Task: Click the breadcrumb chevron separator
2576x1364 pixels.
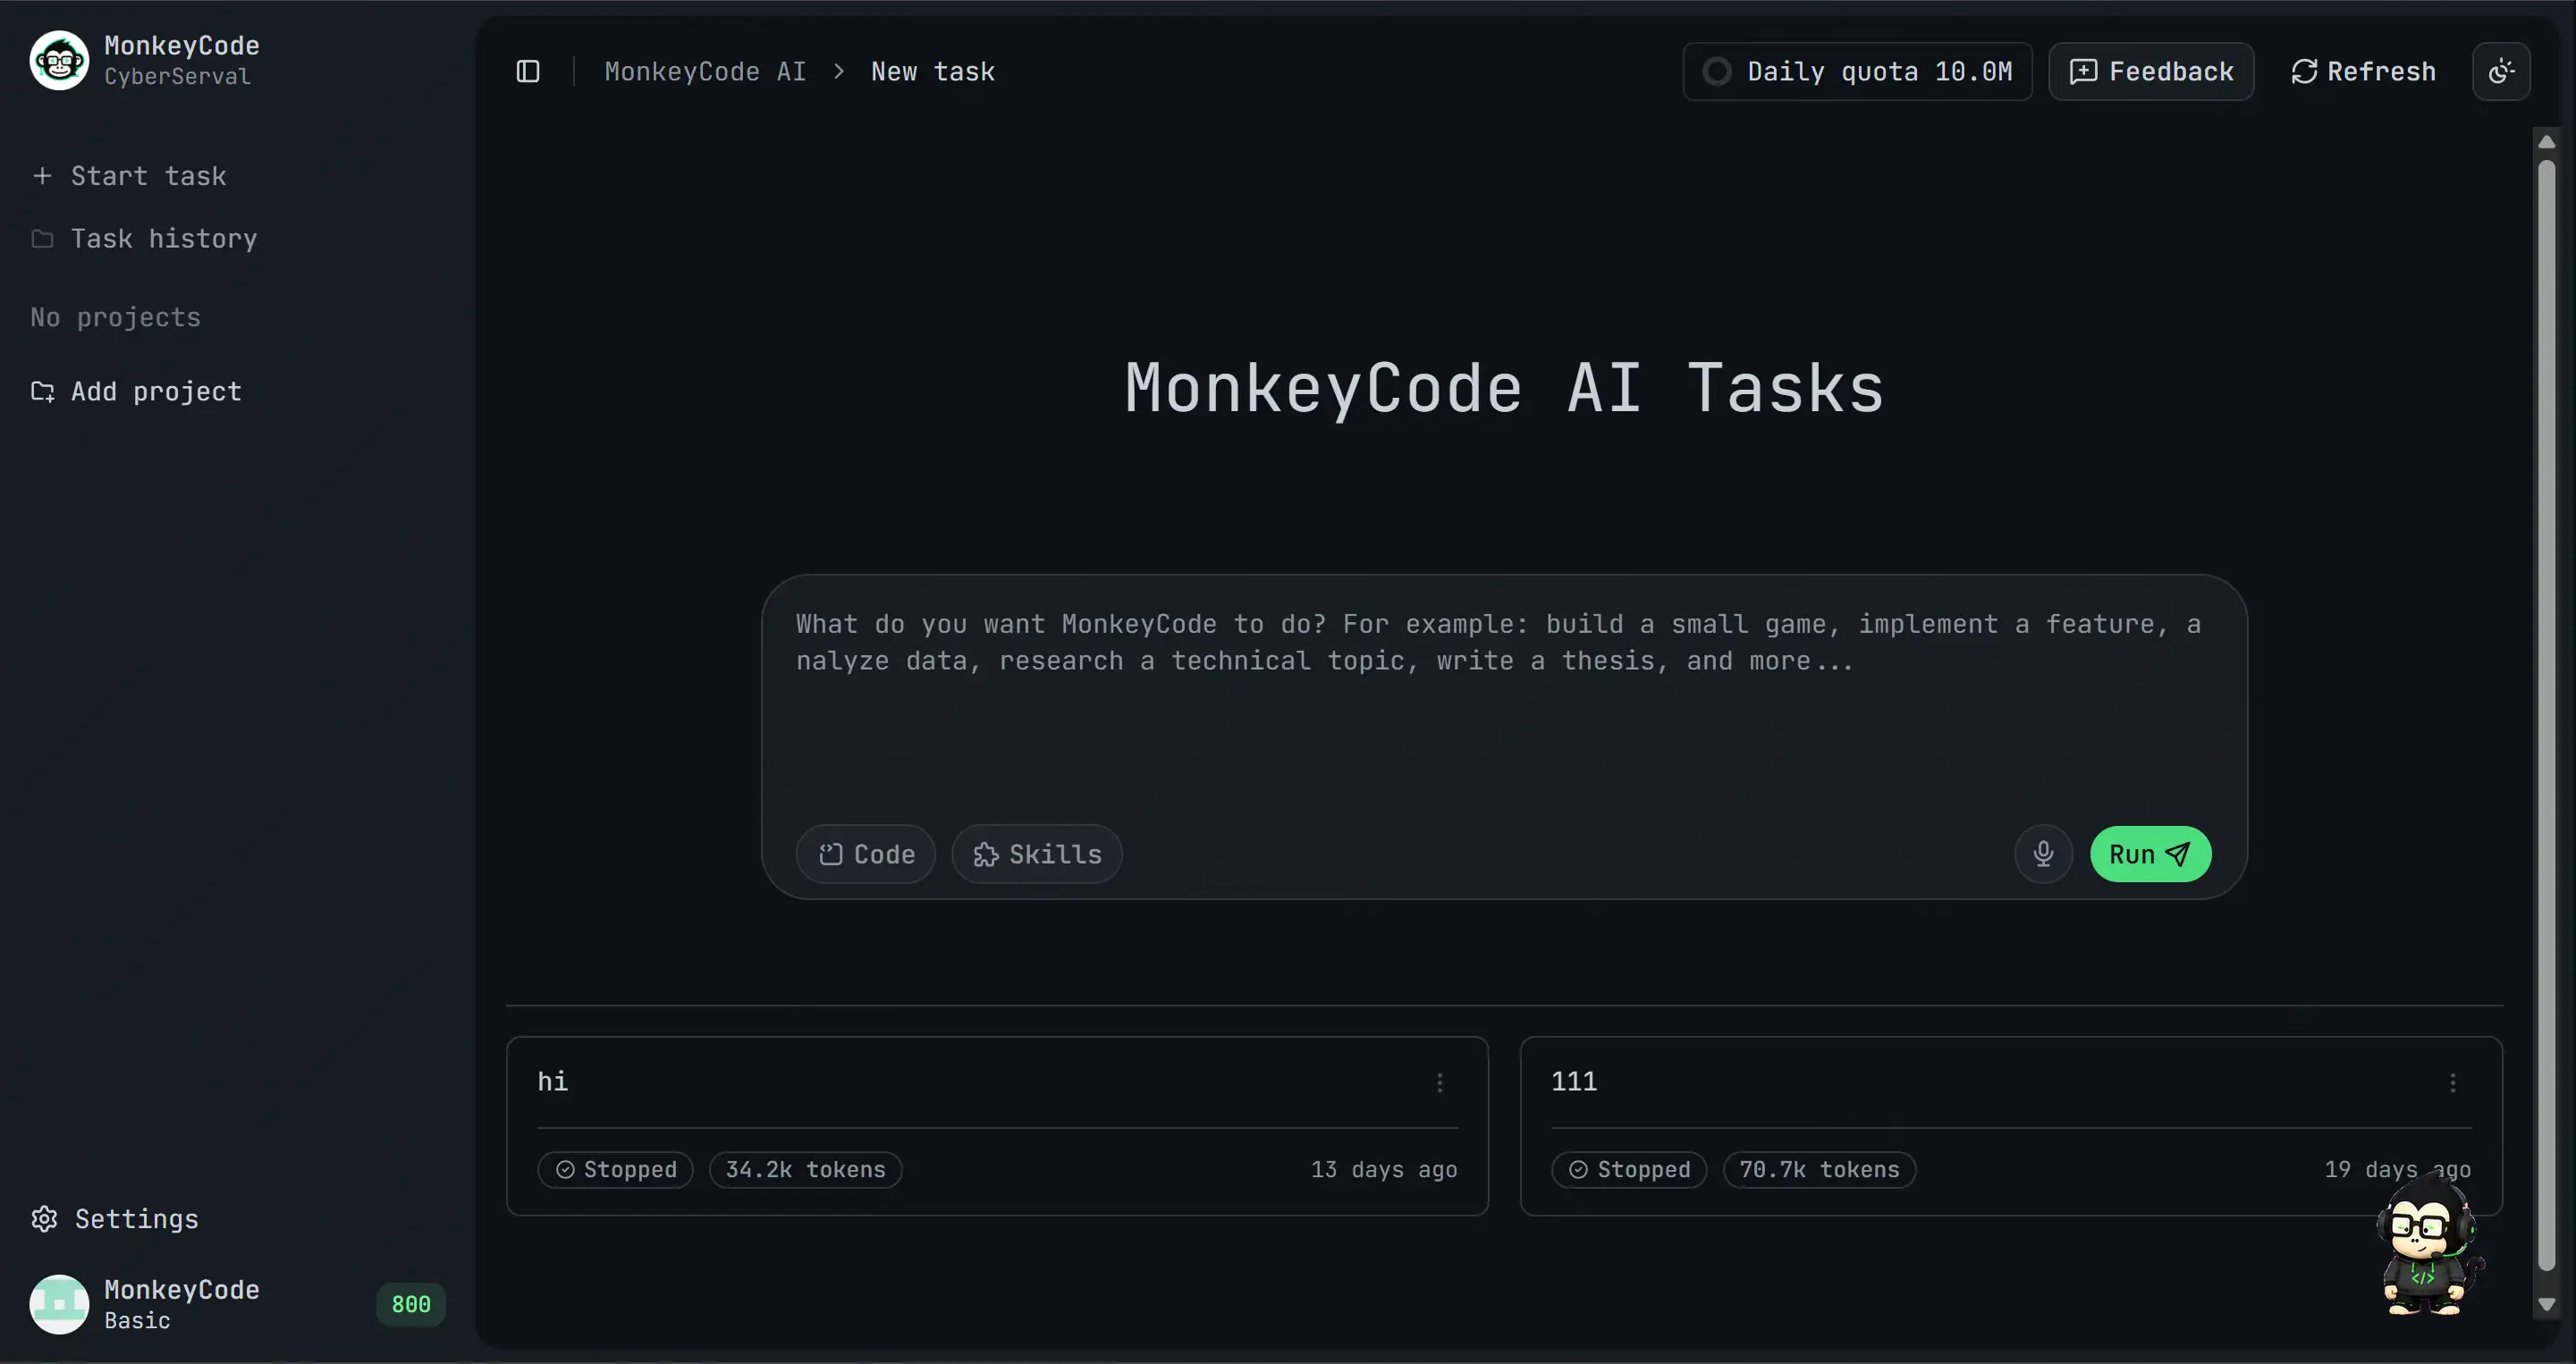Action: click(839, 71)
